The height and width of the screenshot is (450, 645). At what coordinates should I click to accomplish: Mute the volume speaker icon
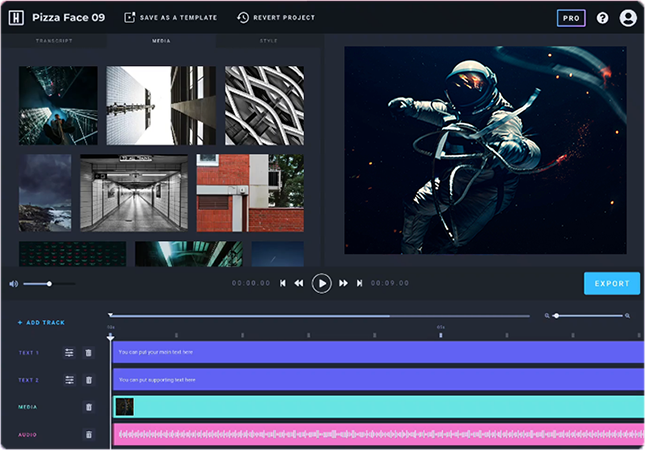14,284
